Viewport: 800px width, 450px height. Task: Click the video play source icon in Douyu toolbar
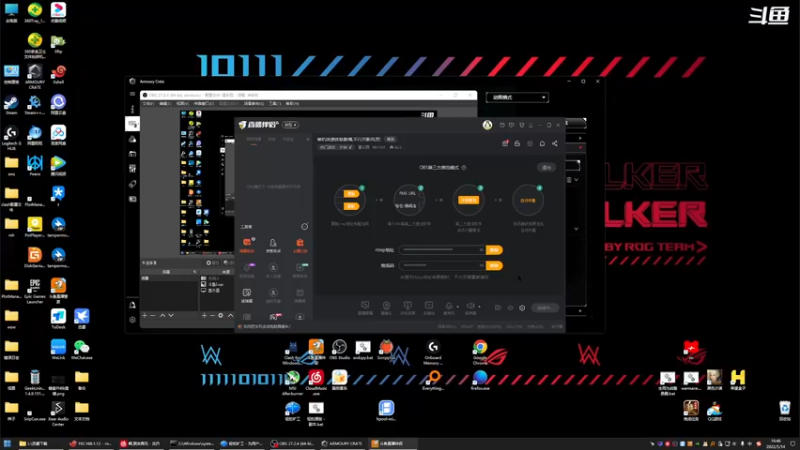(x=429, y=306)
